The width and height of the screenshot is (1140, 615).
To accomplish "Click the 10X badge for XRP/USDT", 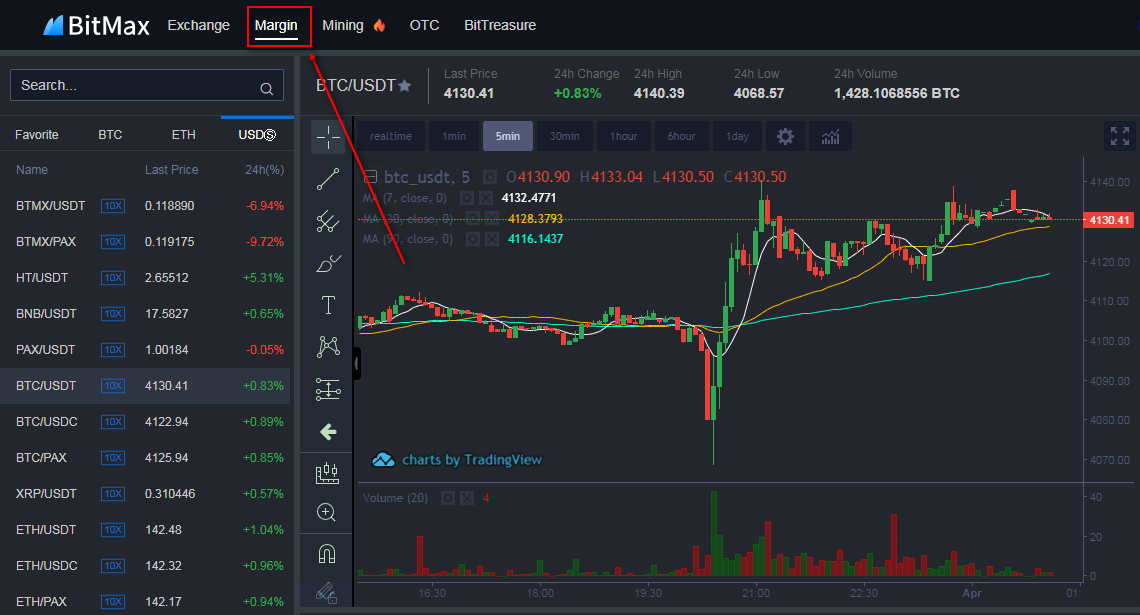I will (x=113, y=494).
